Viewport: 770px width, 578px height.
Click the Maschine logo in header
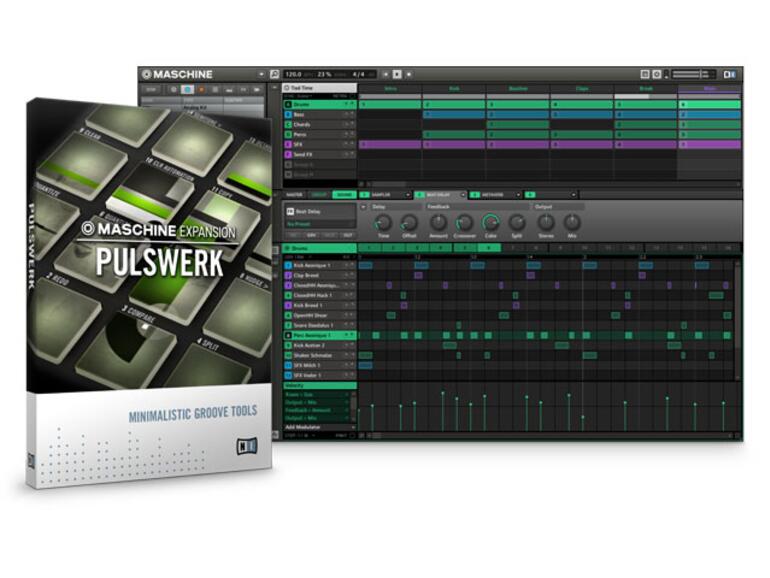click(x=177, y=75)
